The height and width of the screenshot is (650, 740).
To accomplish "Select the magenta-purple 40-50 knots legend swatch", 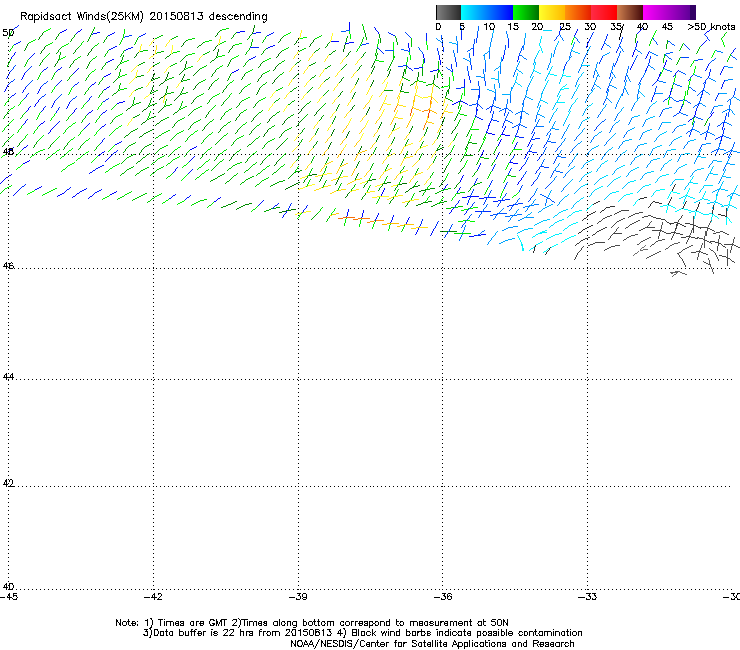I will click(669, 12).
